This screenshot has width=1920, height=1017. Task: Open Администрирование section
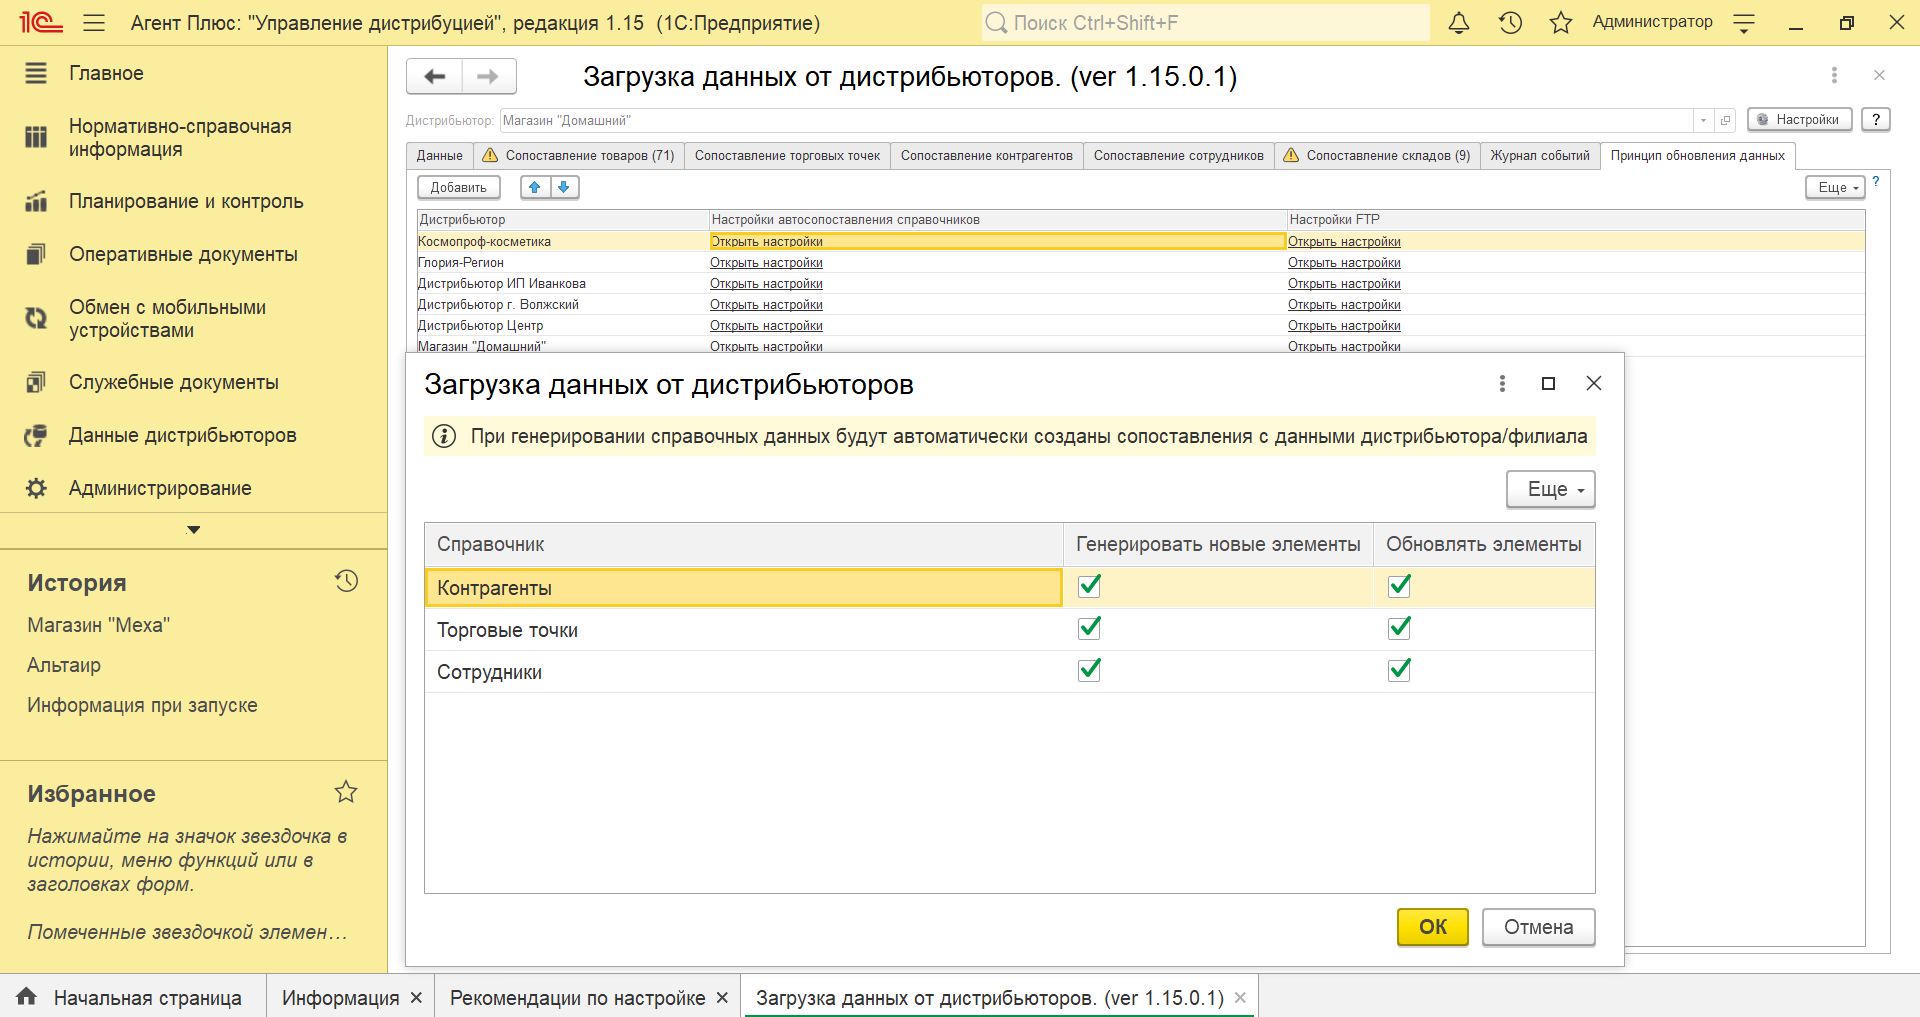pyautogui.click(x=160, y=488)
